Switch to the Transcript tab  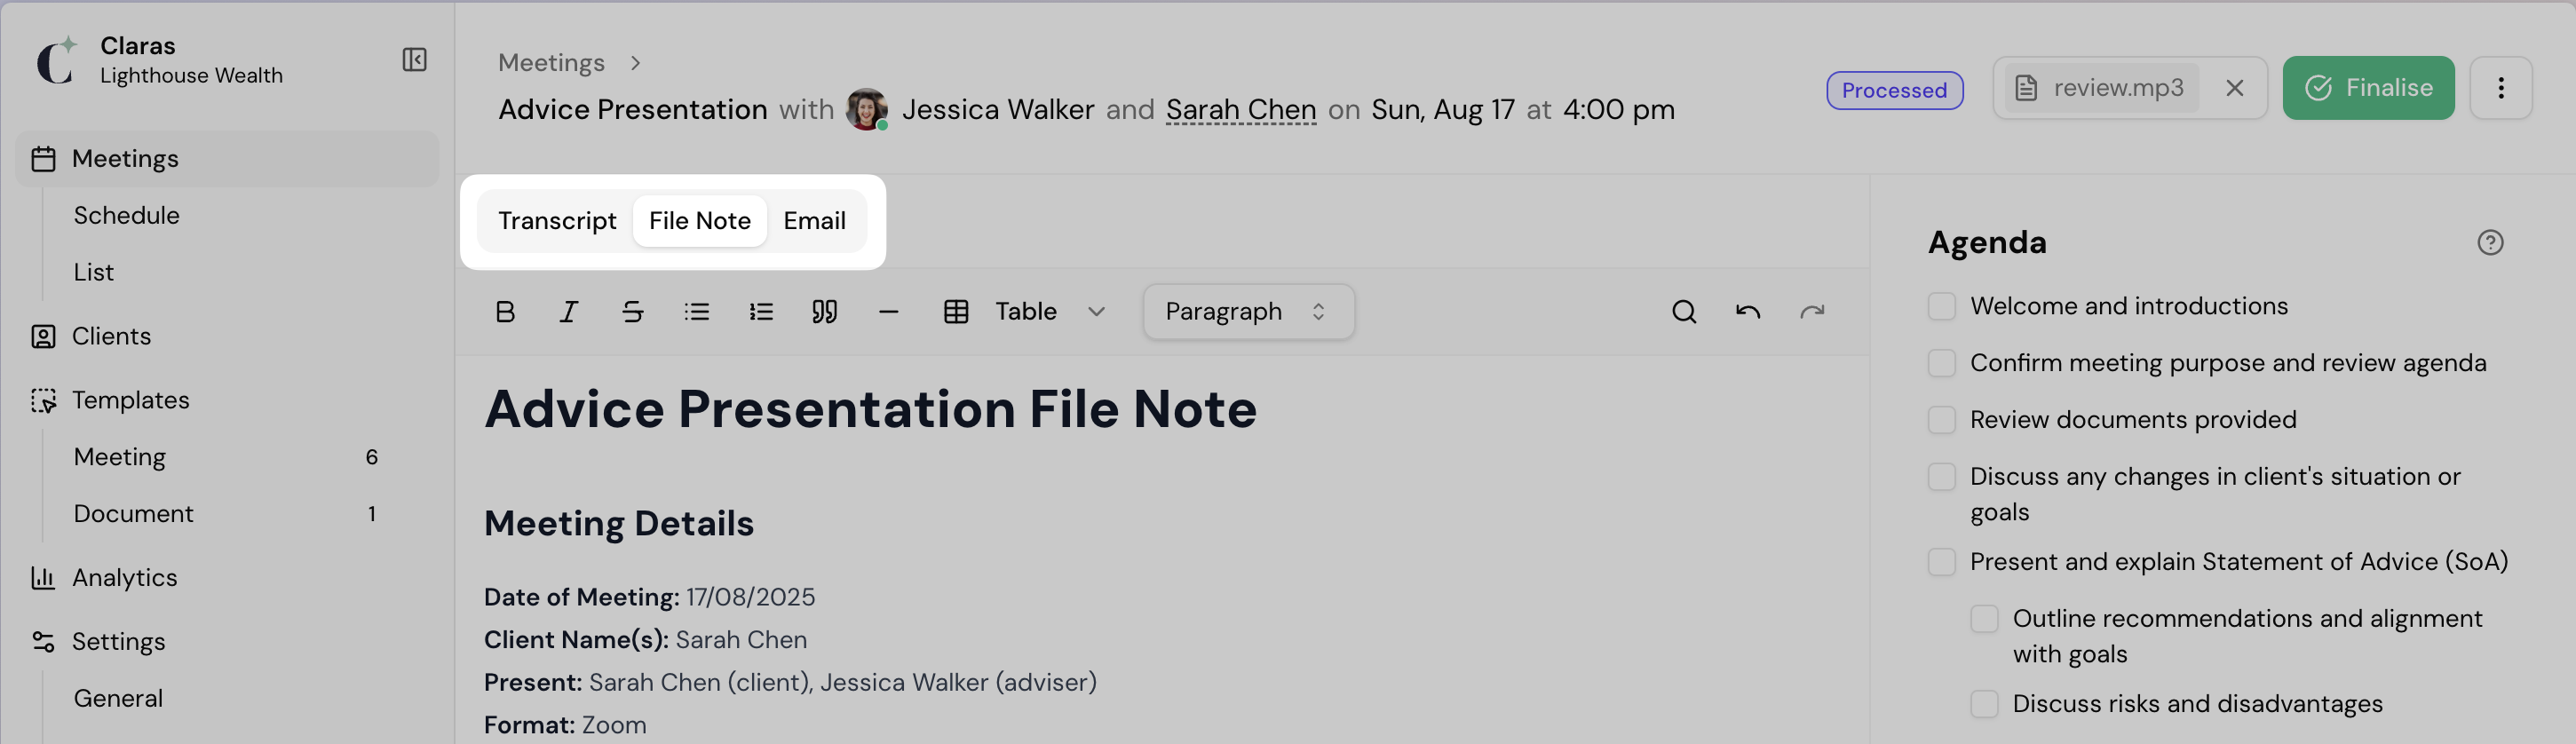click(x=557, y=221)
